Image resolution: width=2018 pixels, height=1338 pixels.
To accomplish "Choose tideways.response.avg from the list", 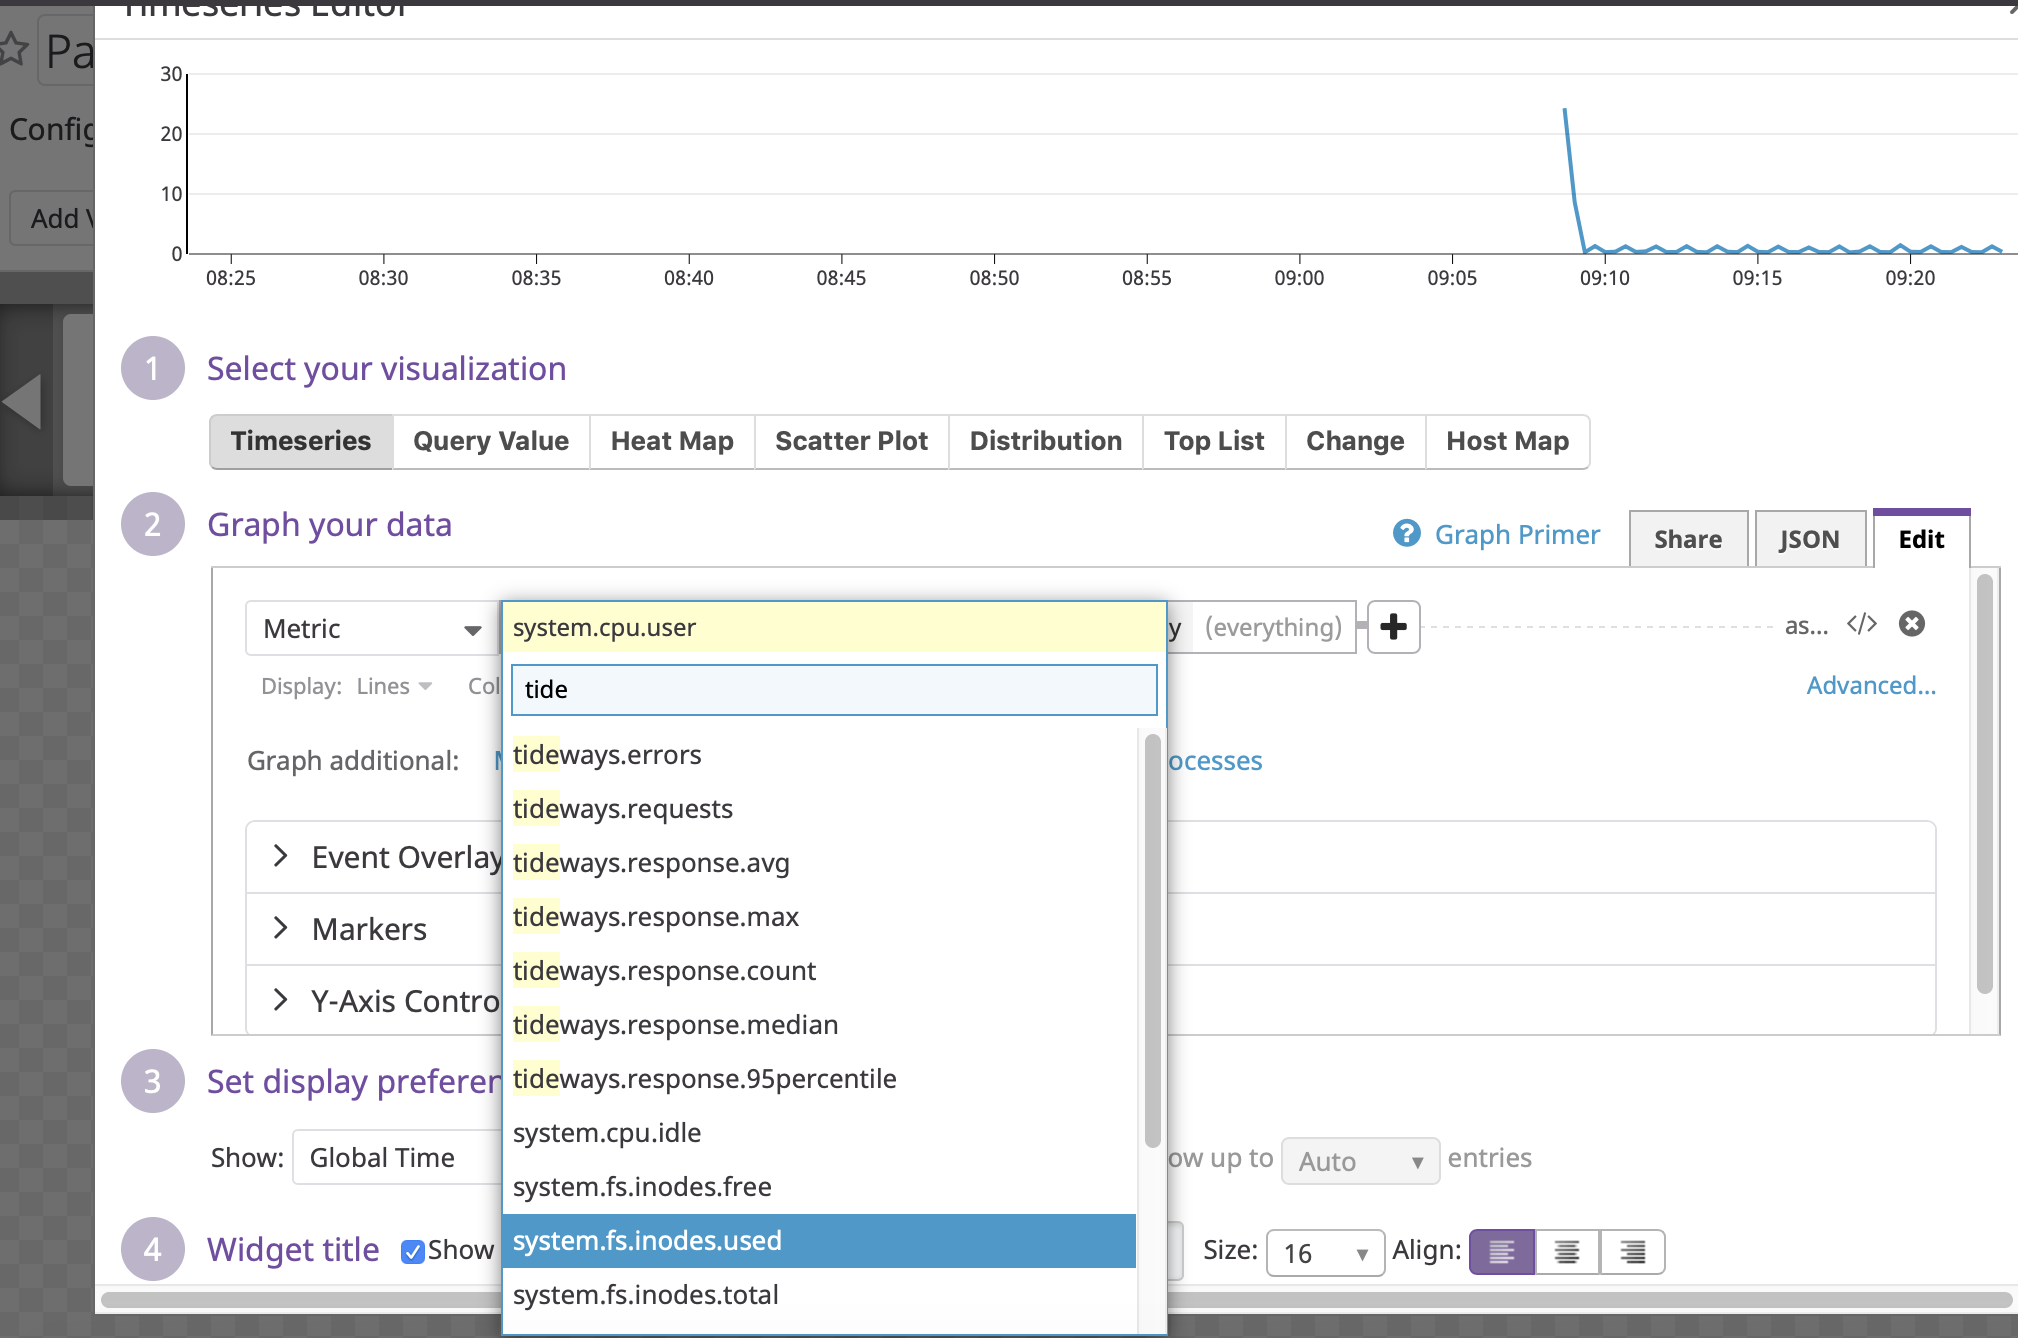I will tap(819, 863).
